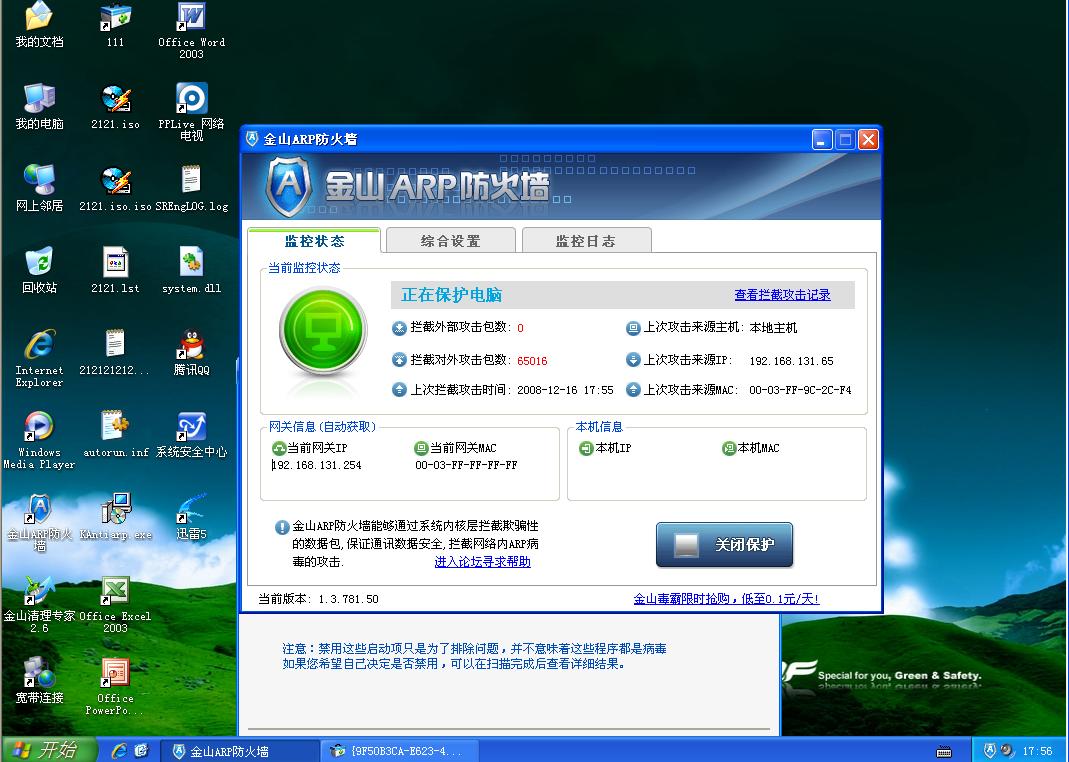This screenshot has width=1069, height=762.
Task: Launch Office Word 2003 shortcut
Action: pos(192,29)
